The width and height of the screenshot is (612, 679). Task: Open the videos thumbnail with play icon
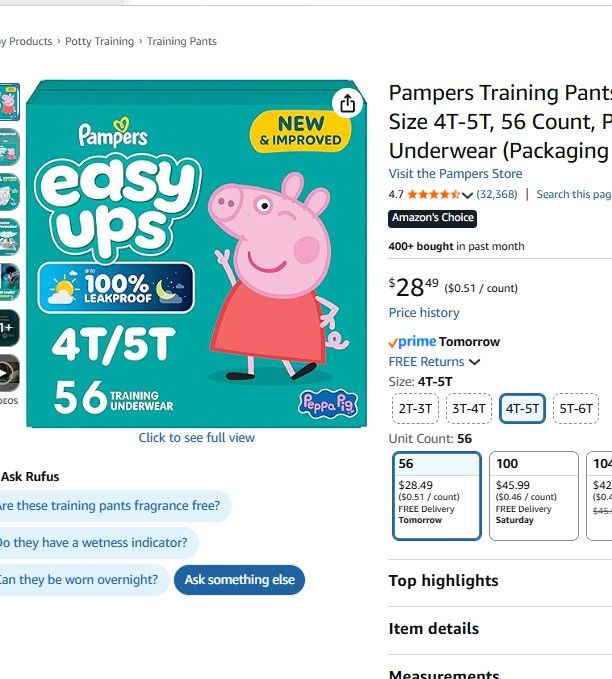pyautogui.click(x=9, y=373)
